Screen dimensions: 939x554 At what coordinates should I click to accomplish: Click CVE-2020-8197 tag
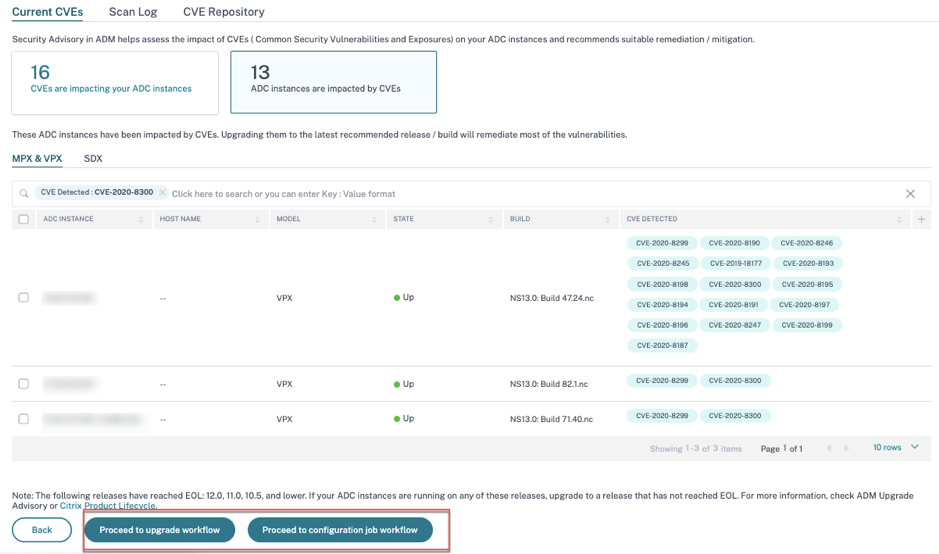click(804, 305)
